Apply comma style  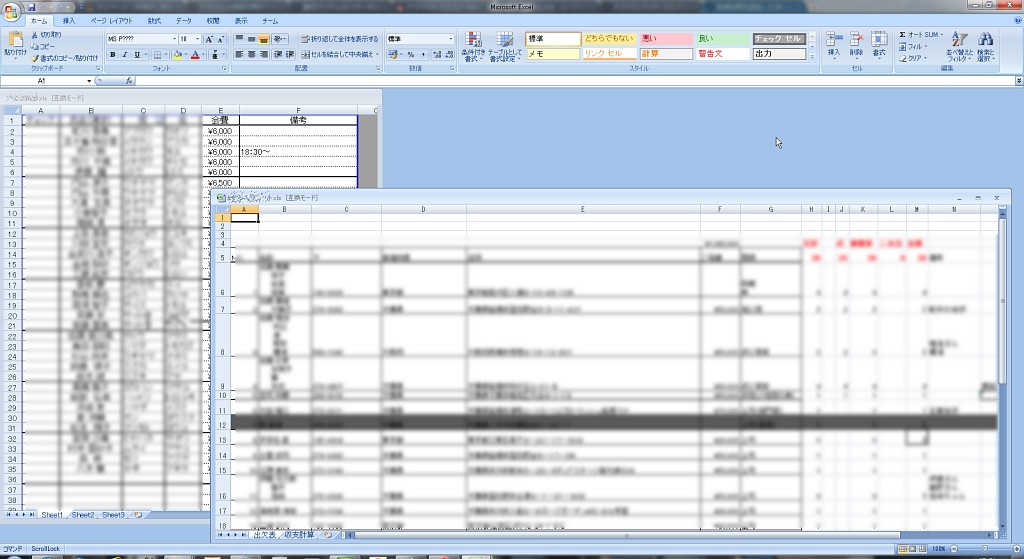pyautogui.click(x=423, y=55)
